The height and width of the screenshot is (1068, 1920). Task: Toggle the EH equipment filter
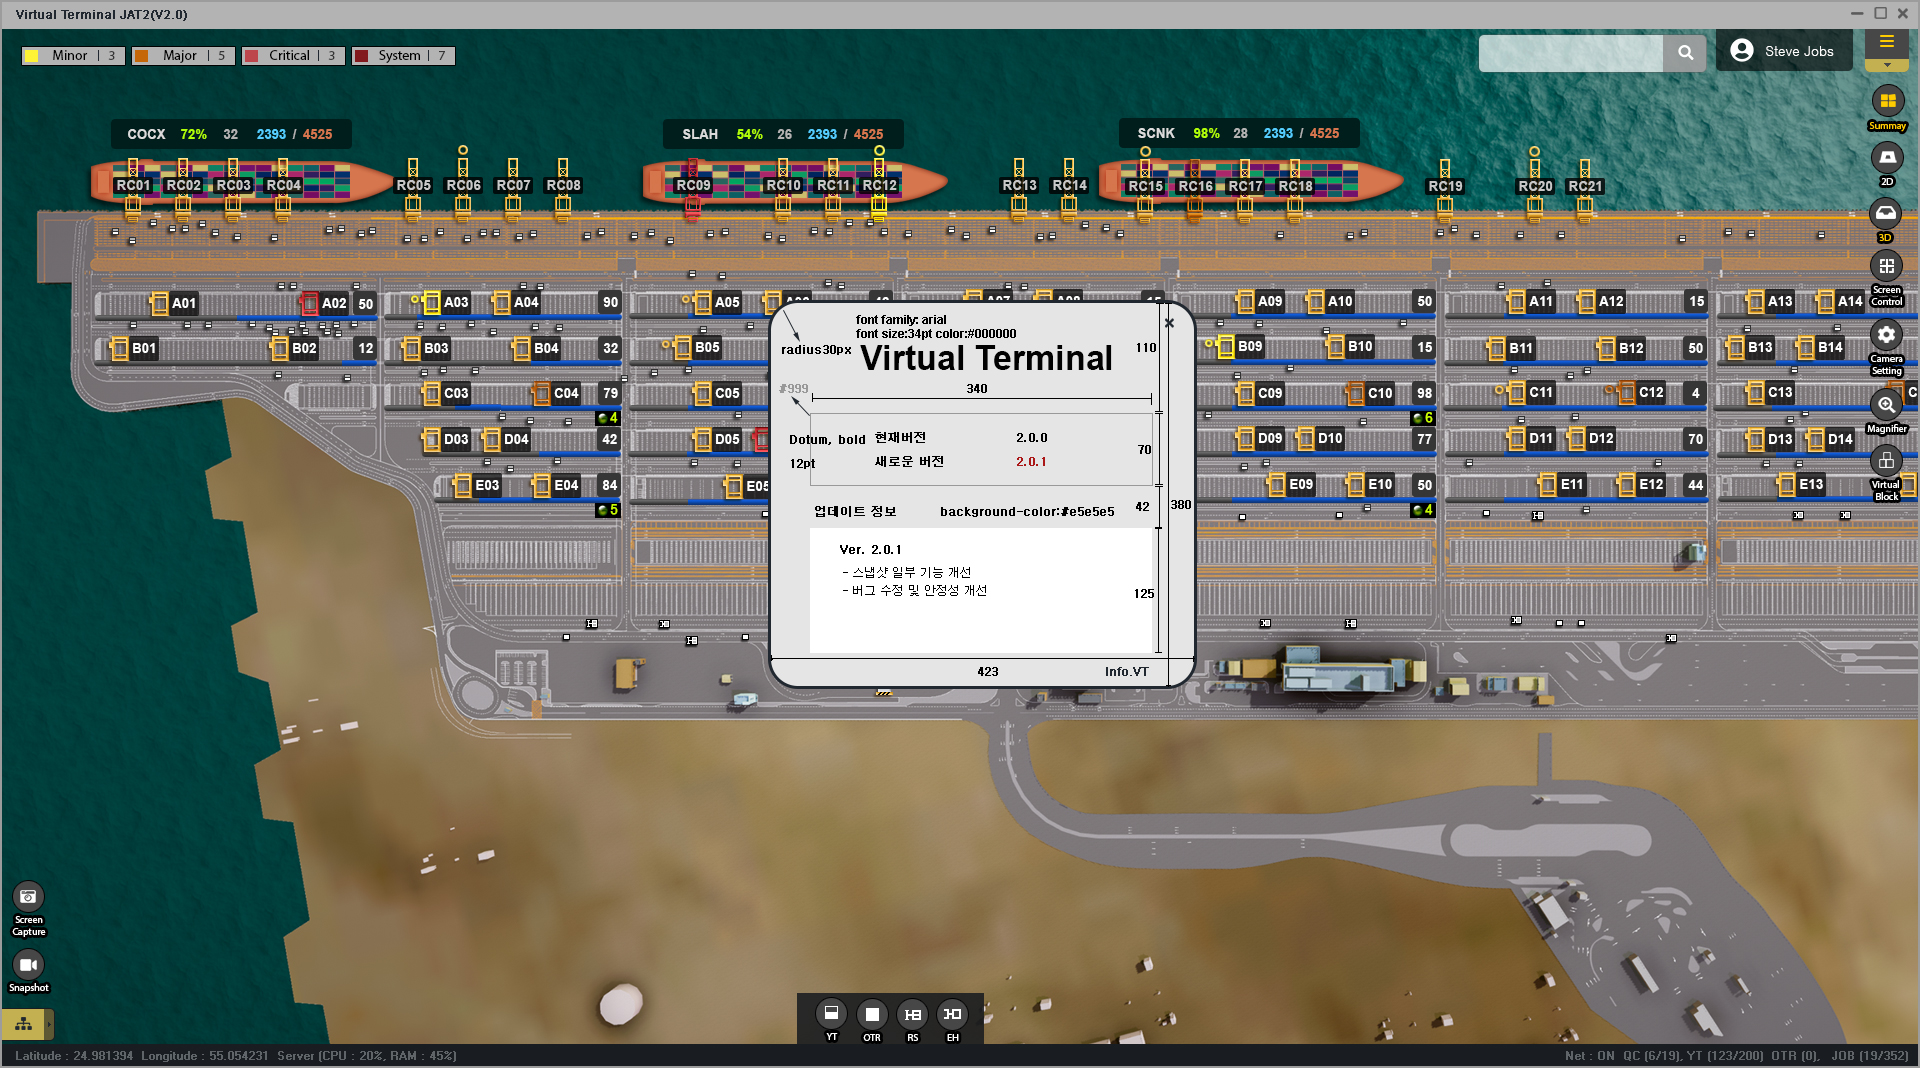click(953, 1014)
